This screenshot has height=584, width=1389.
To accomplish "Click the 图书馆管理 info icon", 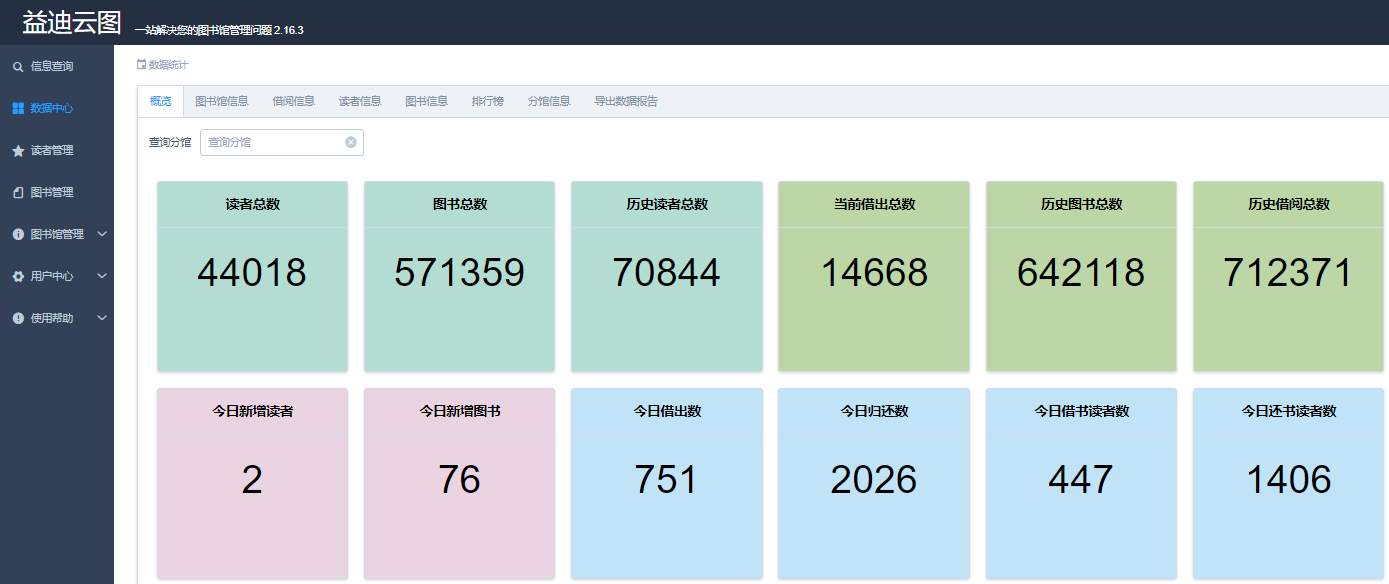I will [18, 235].
